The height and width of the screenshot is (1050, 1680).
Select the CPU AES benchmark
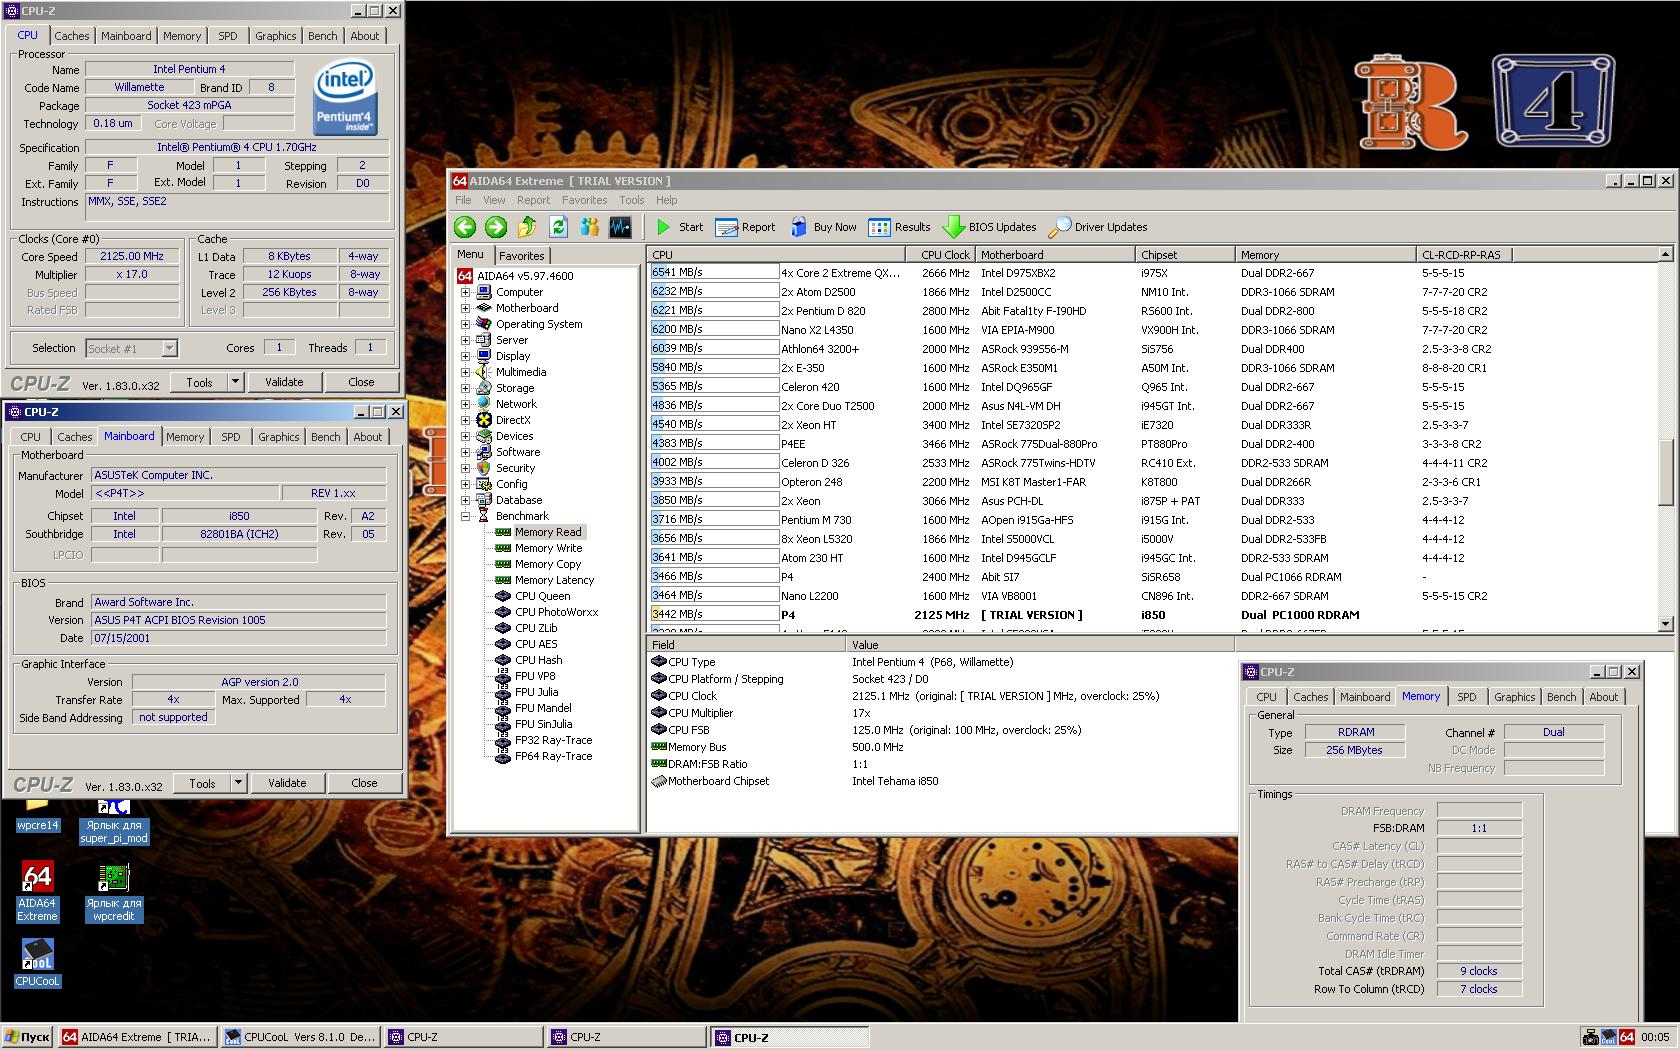(x=536, y=644)
